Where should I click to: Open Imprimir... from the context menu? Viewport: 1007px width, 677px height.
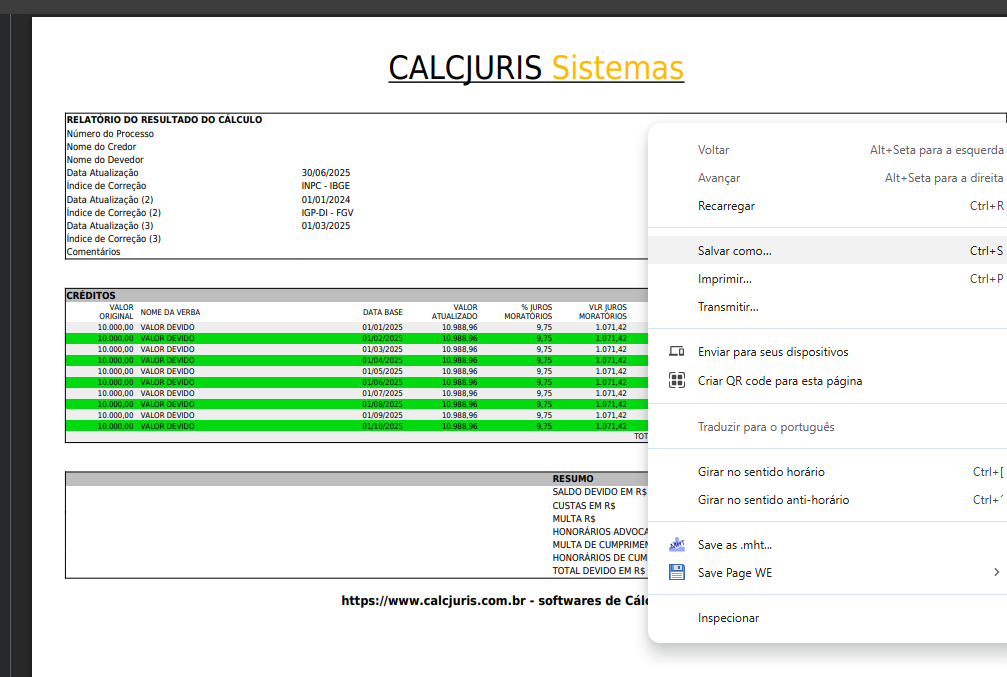point(724,279)
